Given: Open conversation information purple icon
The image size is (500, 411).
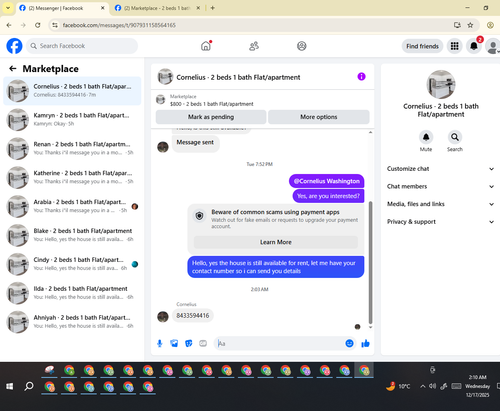Looking at the screenshot, I should point(361,77).
